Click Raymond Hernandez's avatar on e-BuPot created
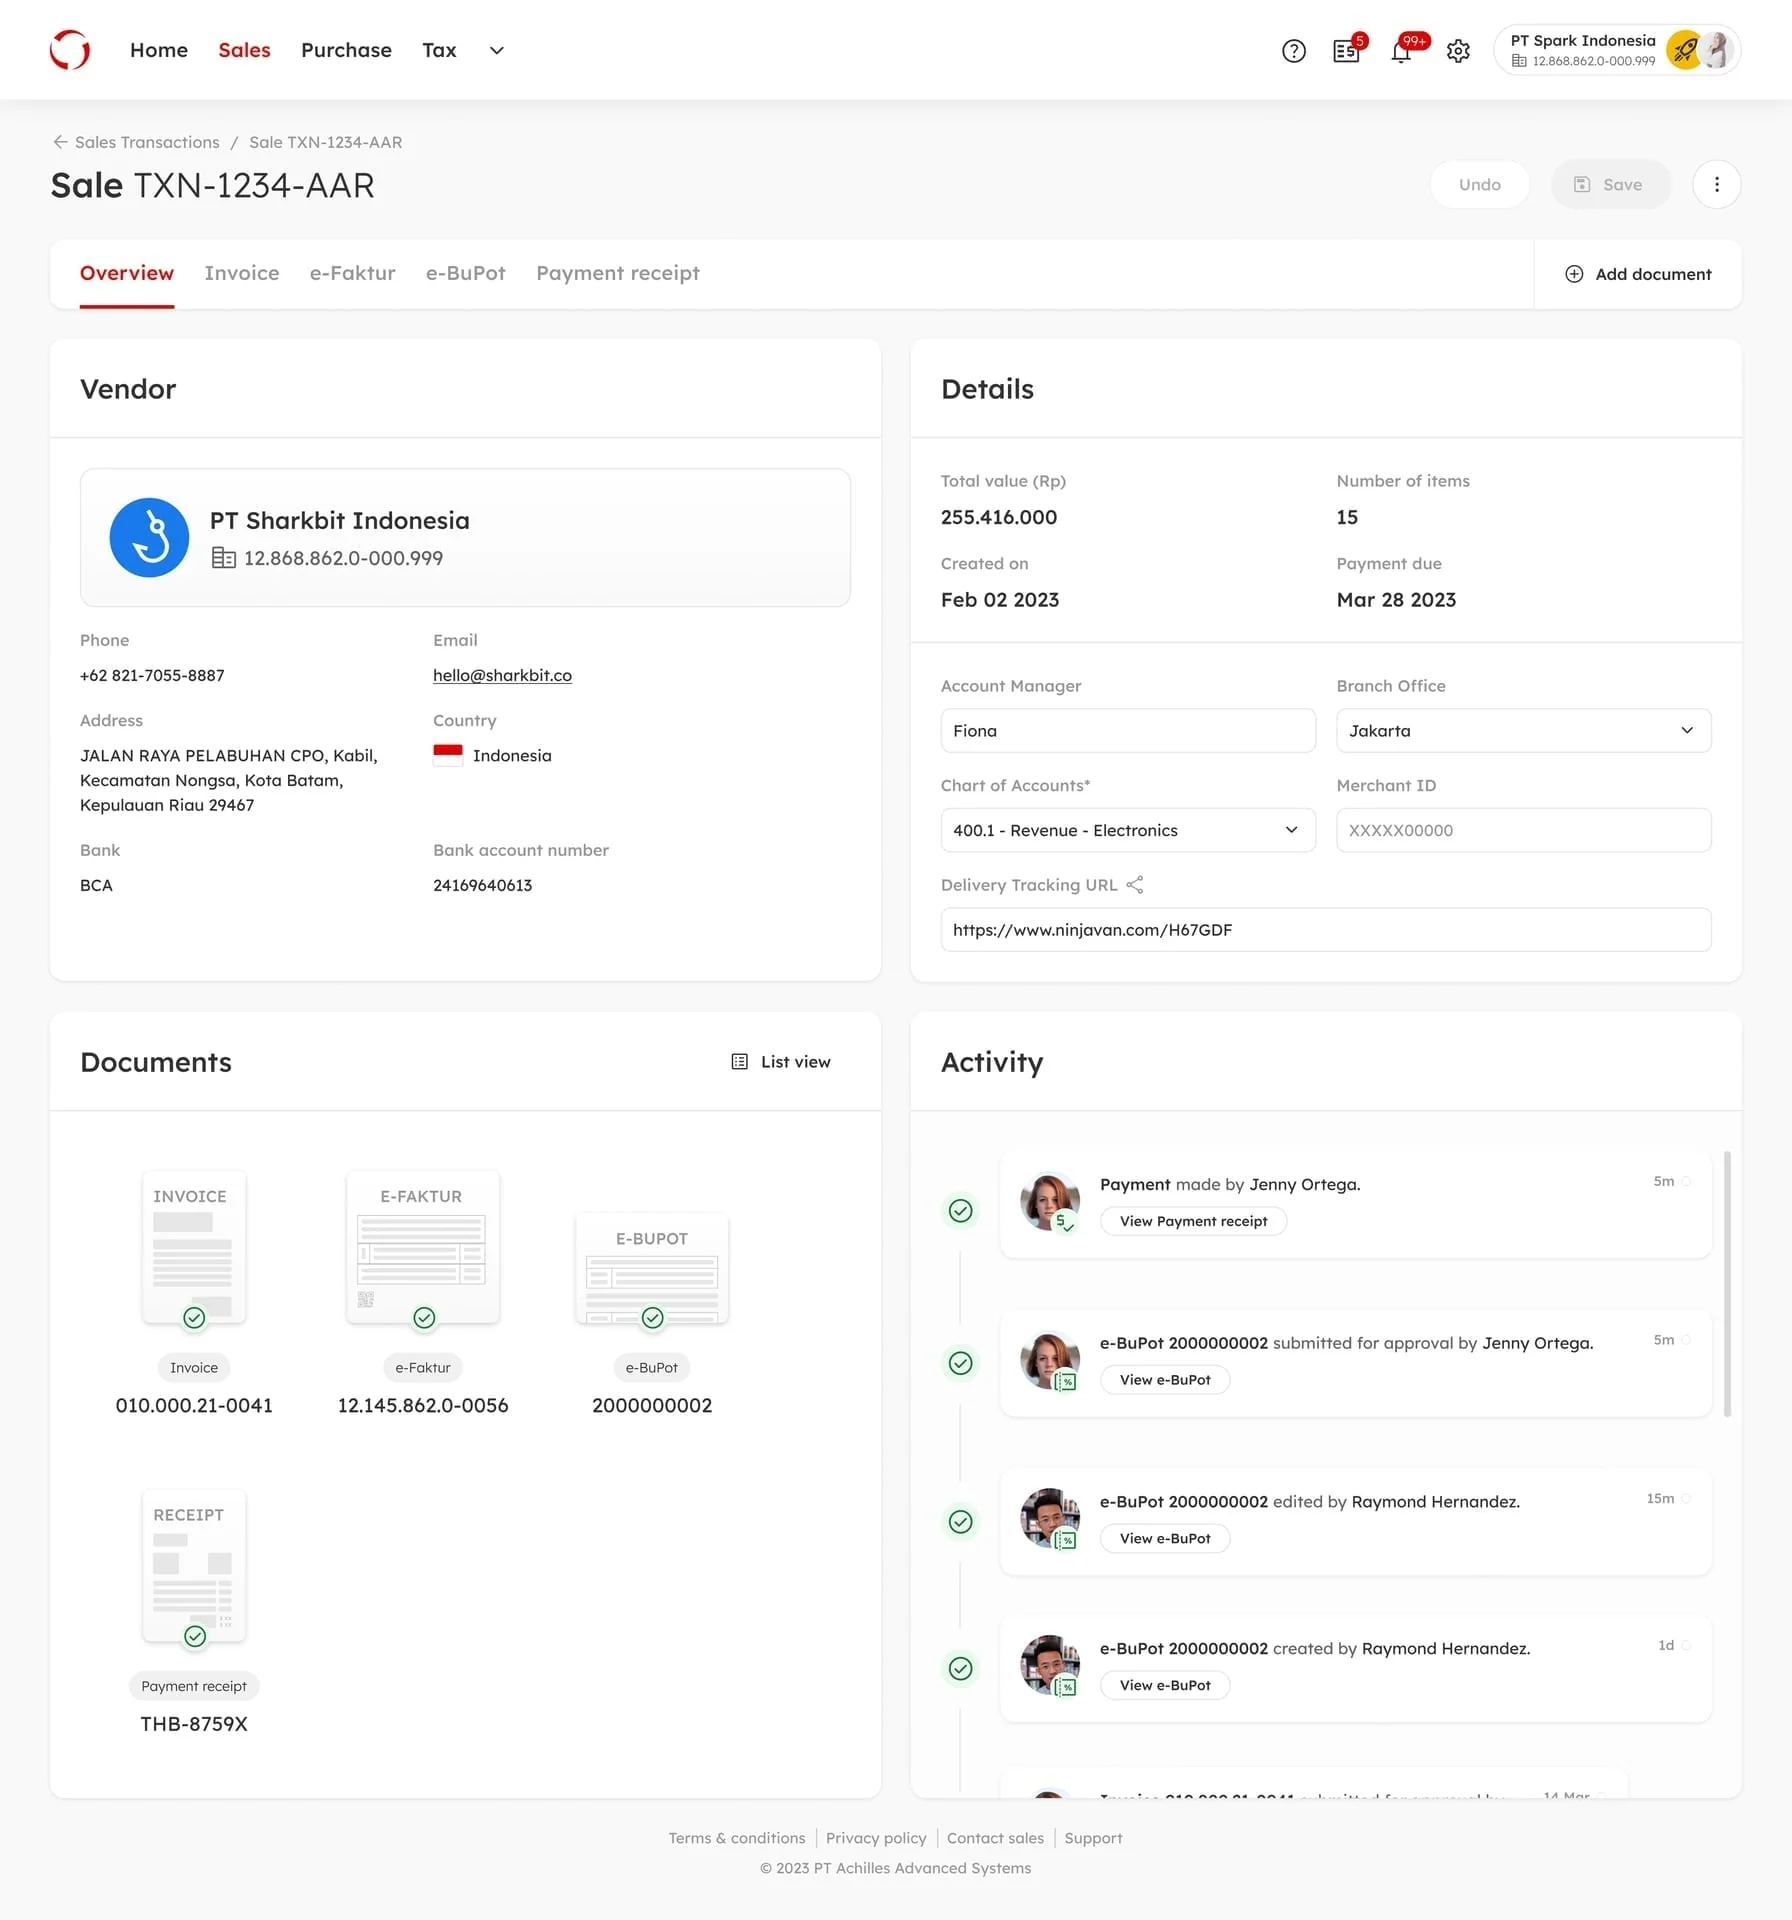This screenshot has width=1792, height=1920. point(1050,1665)
